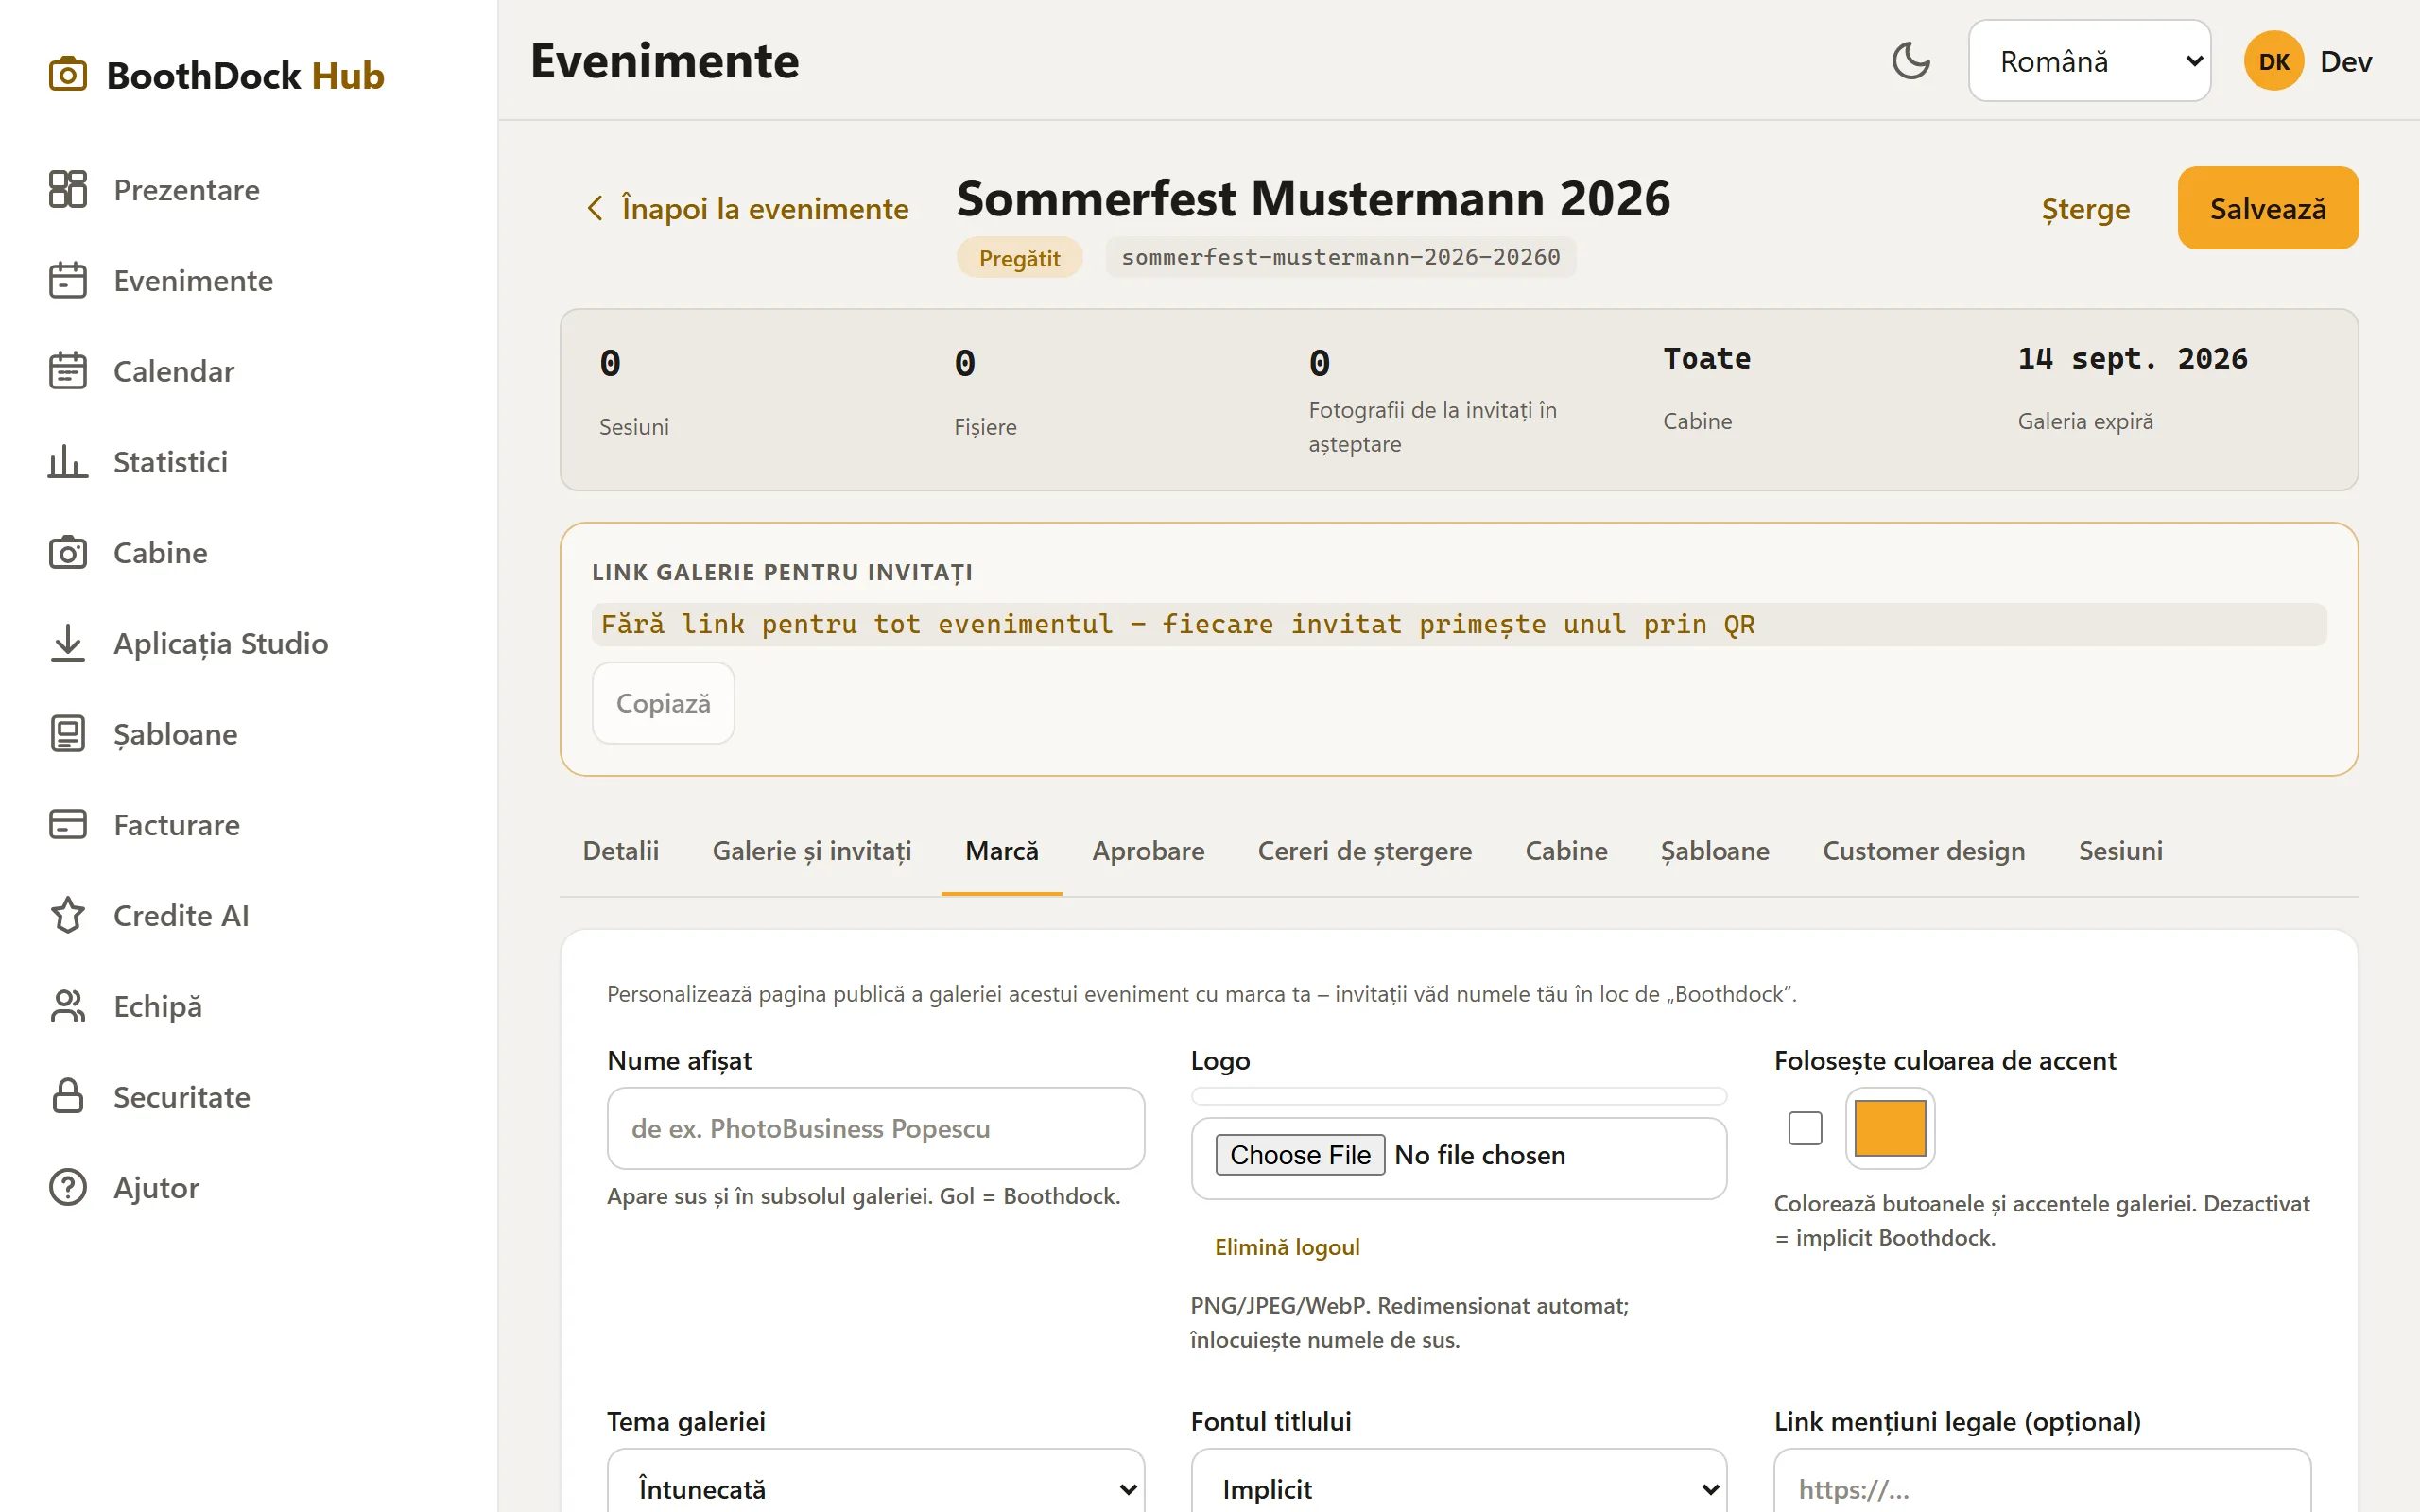This screenshot has height=1512, width=2420.
Task: Open the orange accent color swatch
Action: (x=1890, y=1128)
